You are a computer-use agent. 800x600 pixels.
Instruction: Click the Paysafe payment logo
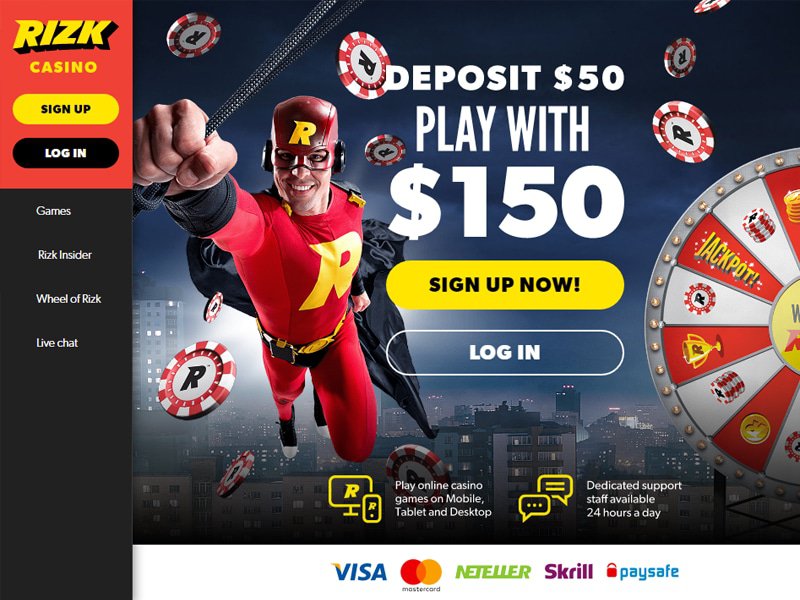tap(643, 571)
